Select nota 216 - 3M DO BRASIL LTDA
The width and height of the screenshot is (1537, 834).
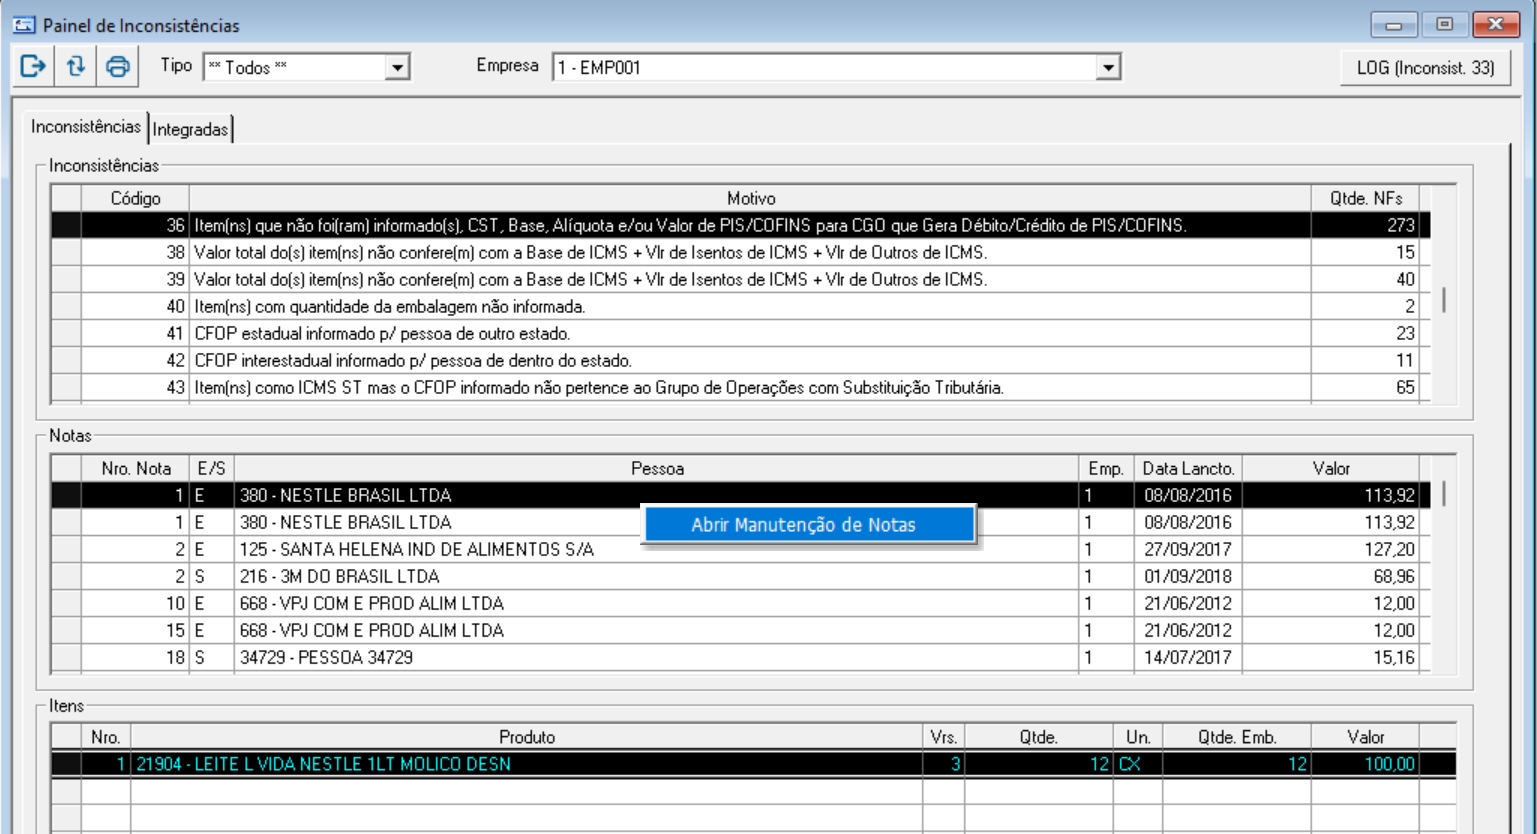[741, 576]
